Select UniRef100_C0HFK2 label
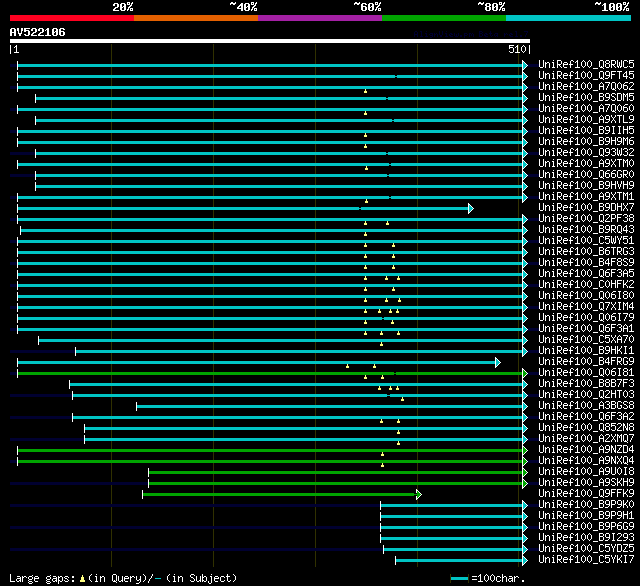Screen dimensions: 640x586 tap(586, 285)
